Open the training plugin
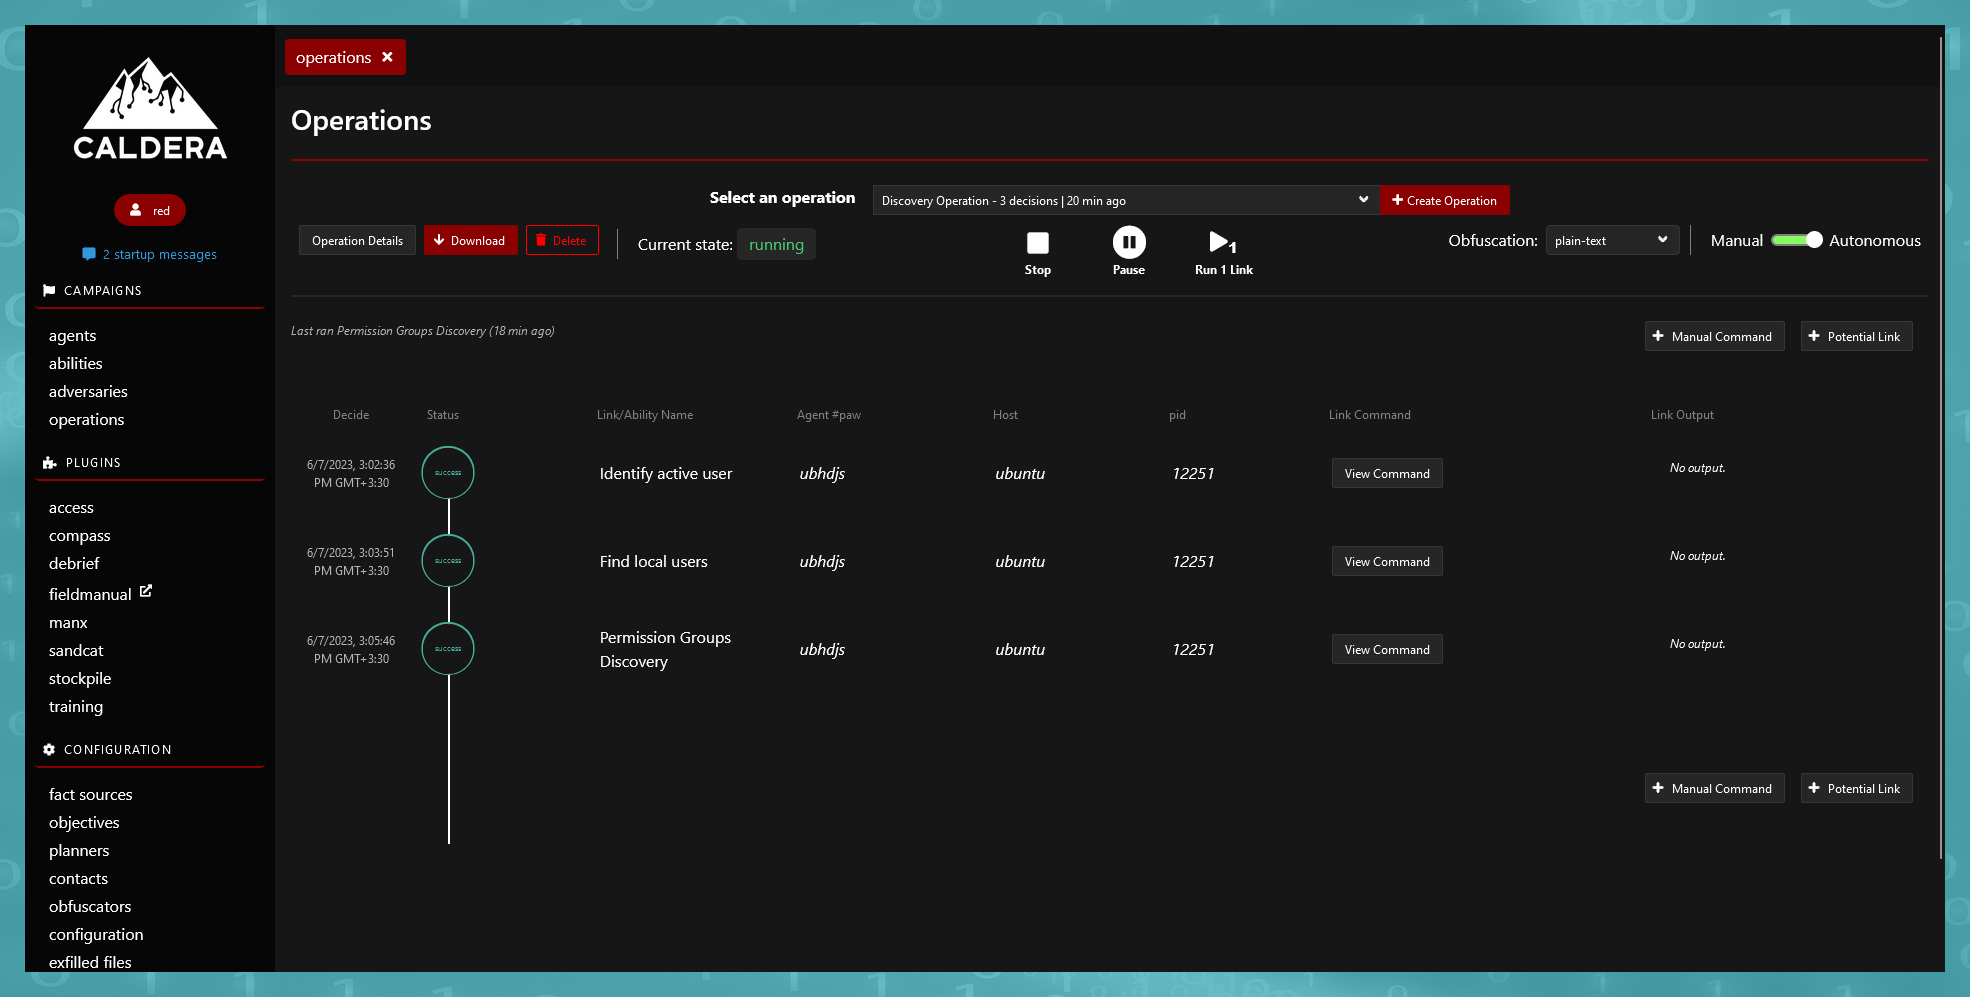The width and height of the screenshot is (1970, 997). tap(76, 706)
